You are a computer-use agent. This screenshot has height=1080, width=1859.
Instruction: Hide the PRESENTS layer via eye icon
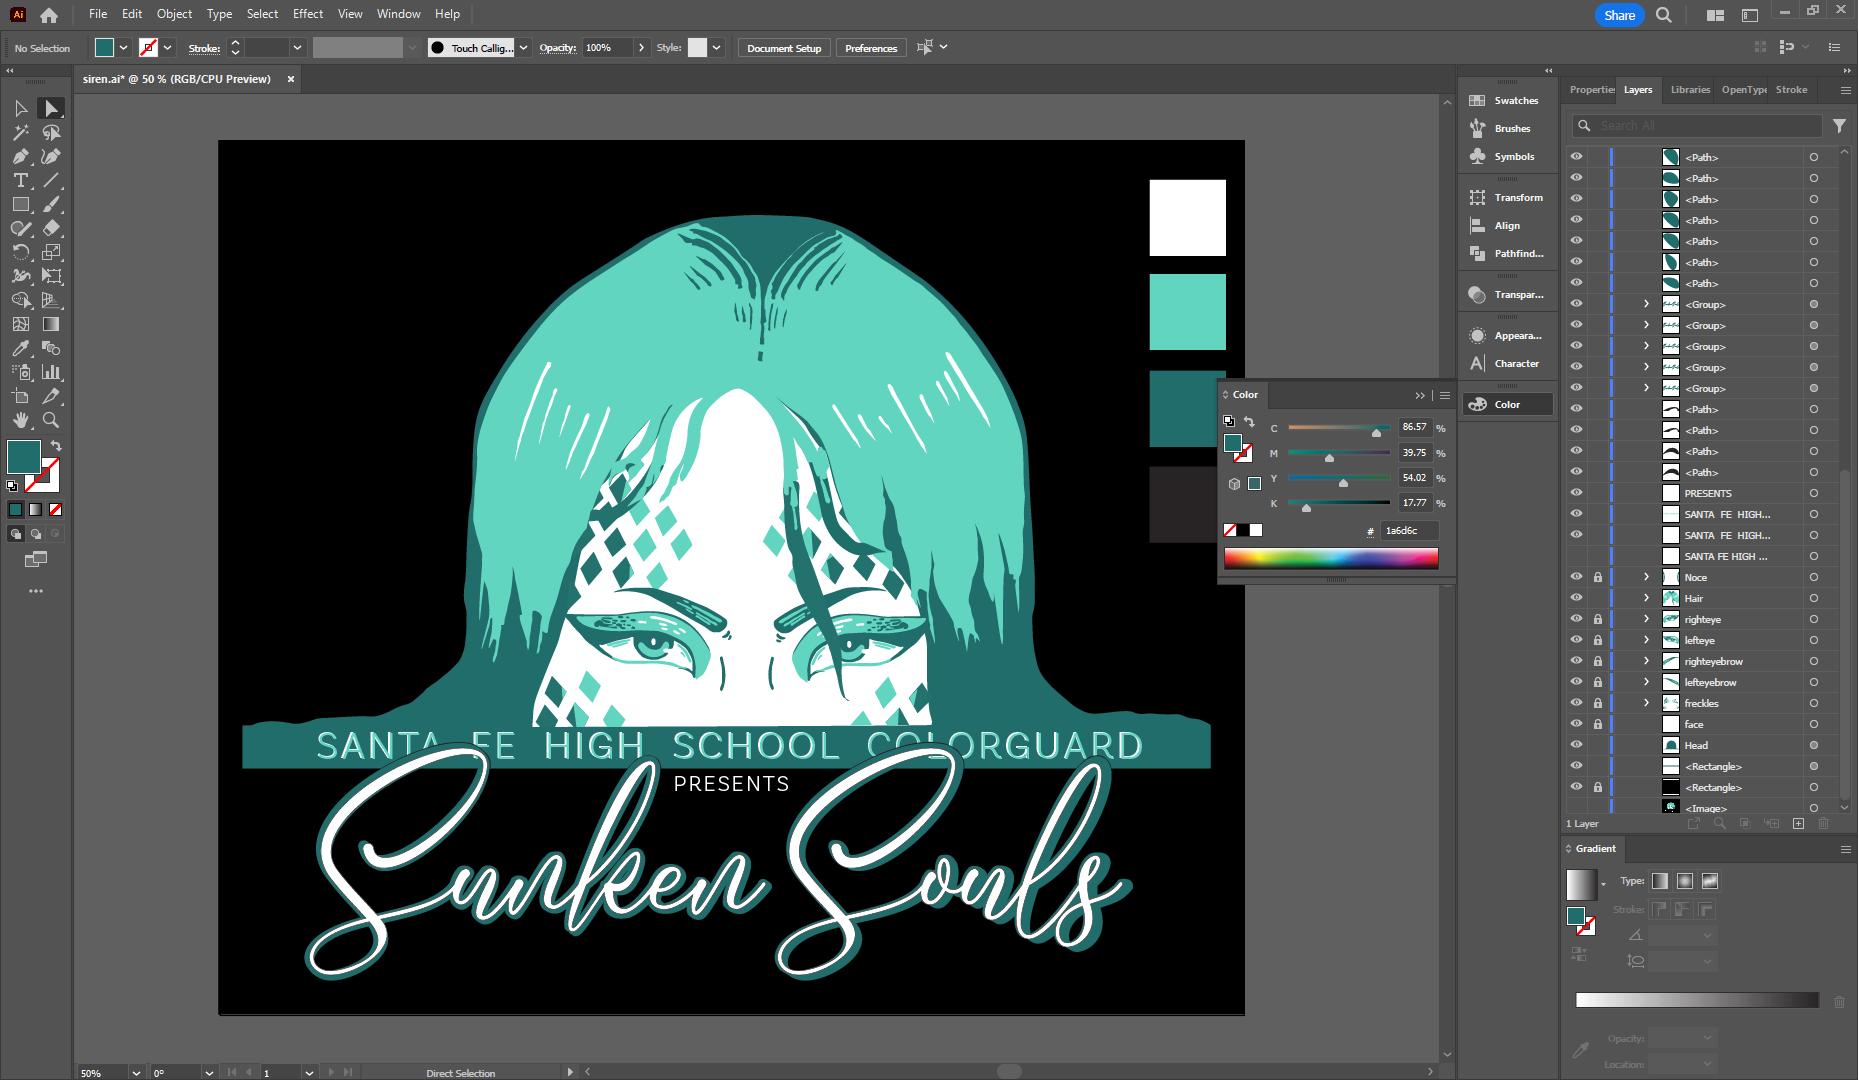point(1576,493)
